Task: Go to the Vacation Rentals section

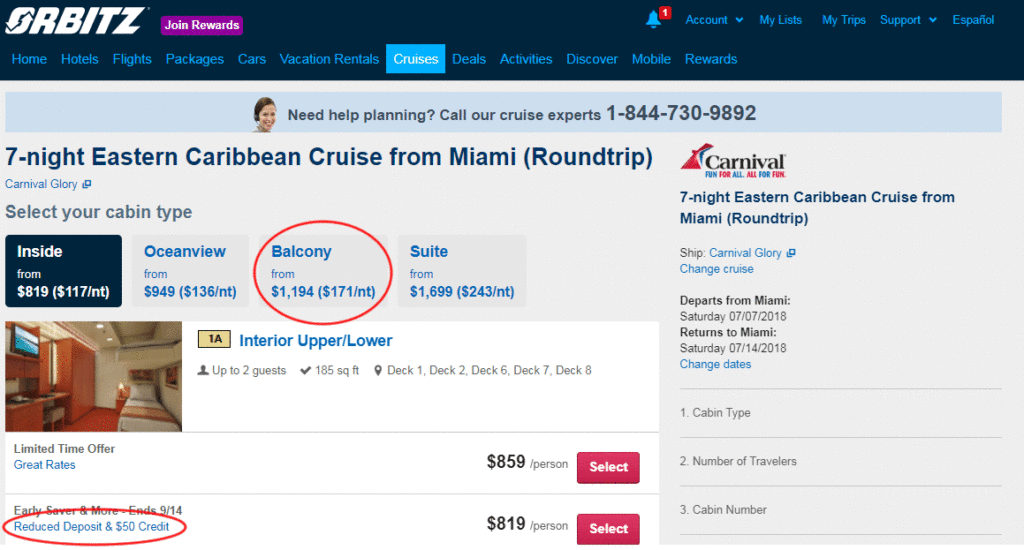Action: [329, 59]
